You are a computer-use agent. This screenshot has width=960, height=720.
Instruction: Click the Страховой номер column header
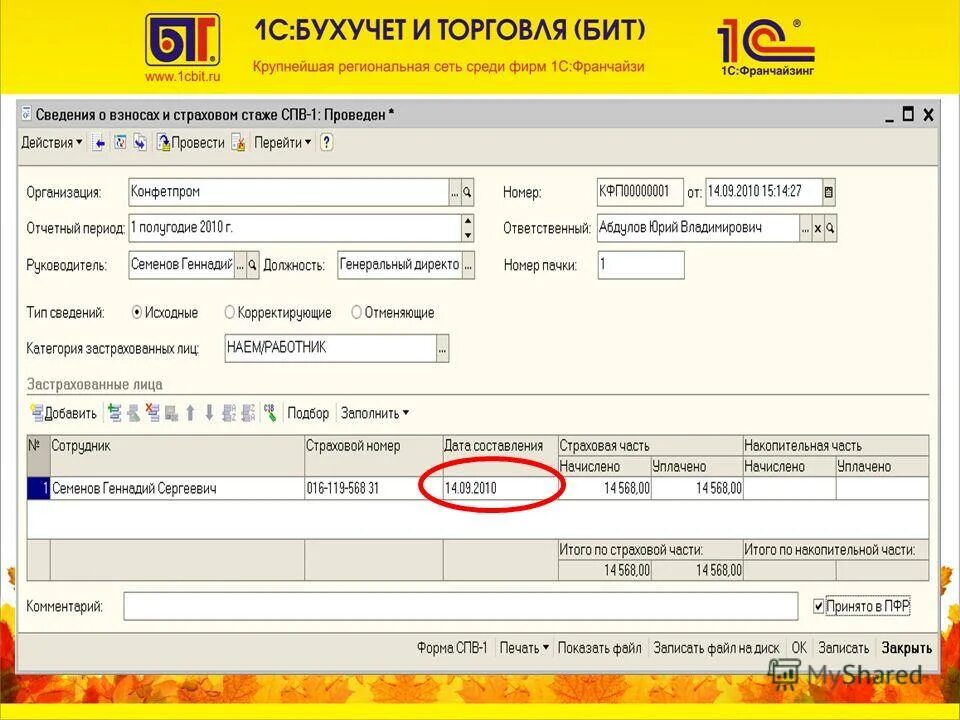point(373,456)
